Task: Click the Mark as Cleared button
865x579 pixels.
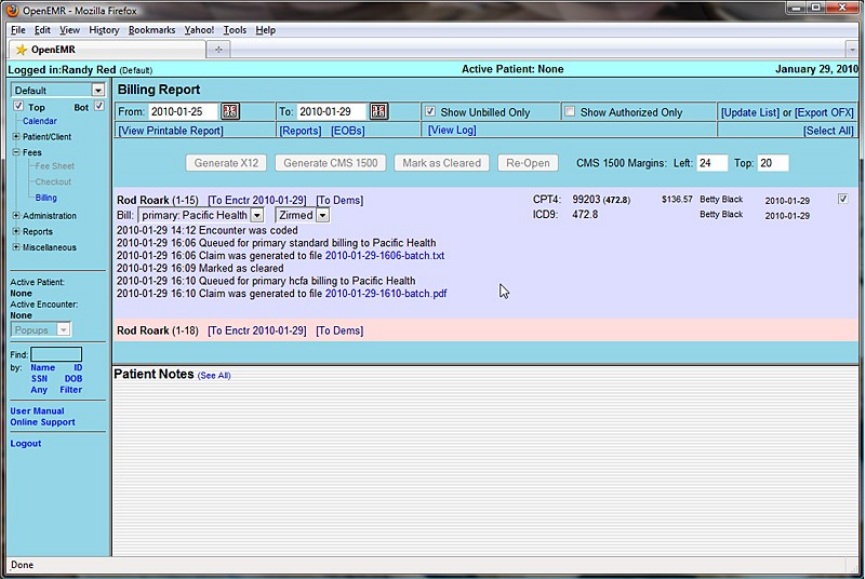Action: click(x=441, y=163)
